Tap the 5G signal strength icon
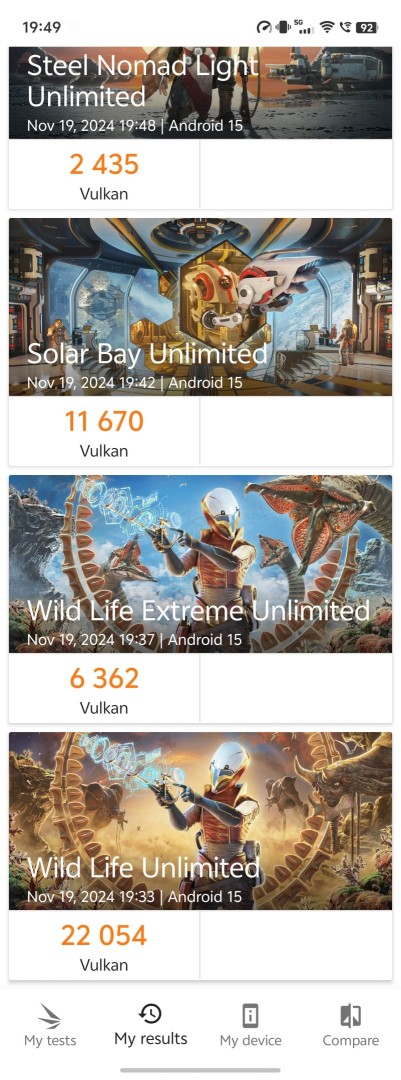The height and width of the screenshot is (1080, 401). pyautogui.click(x=304, y=27)
